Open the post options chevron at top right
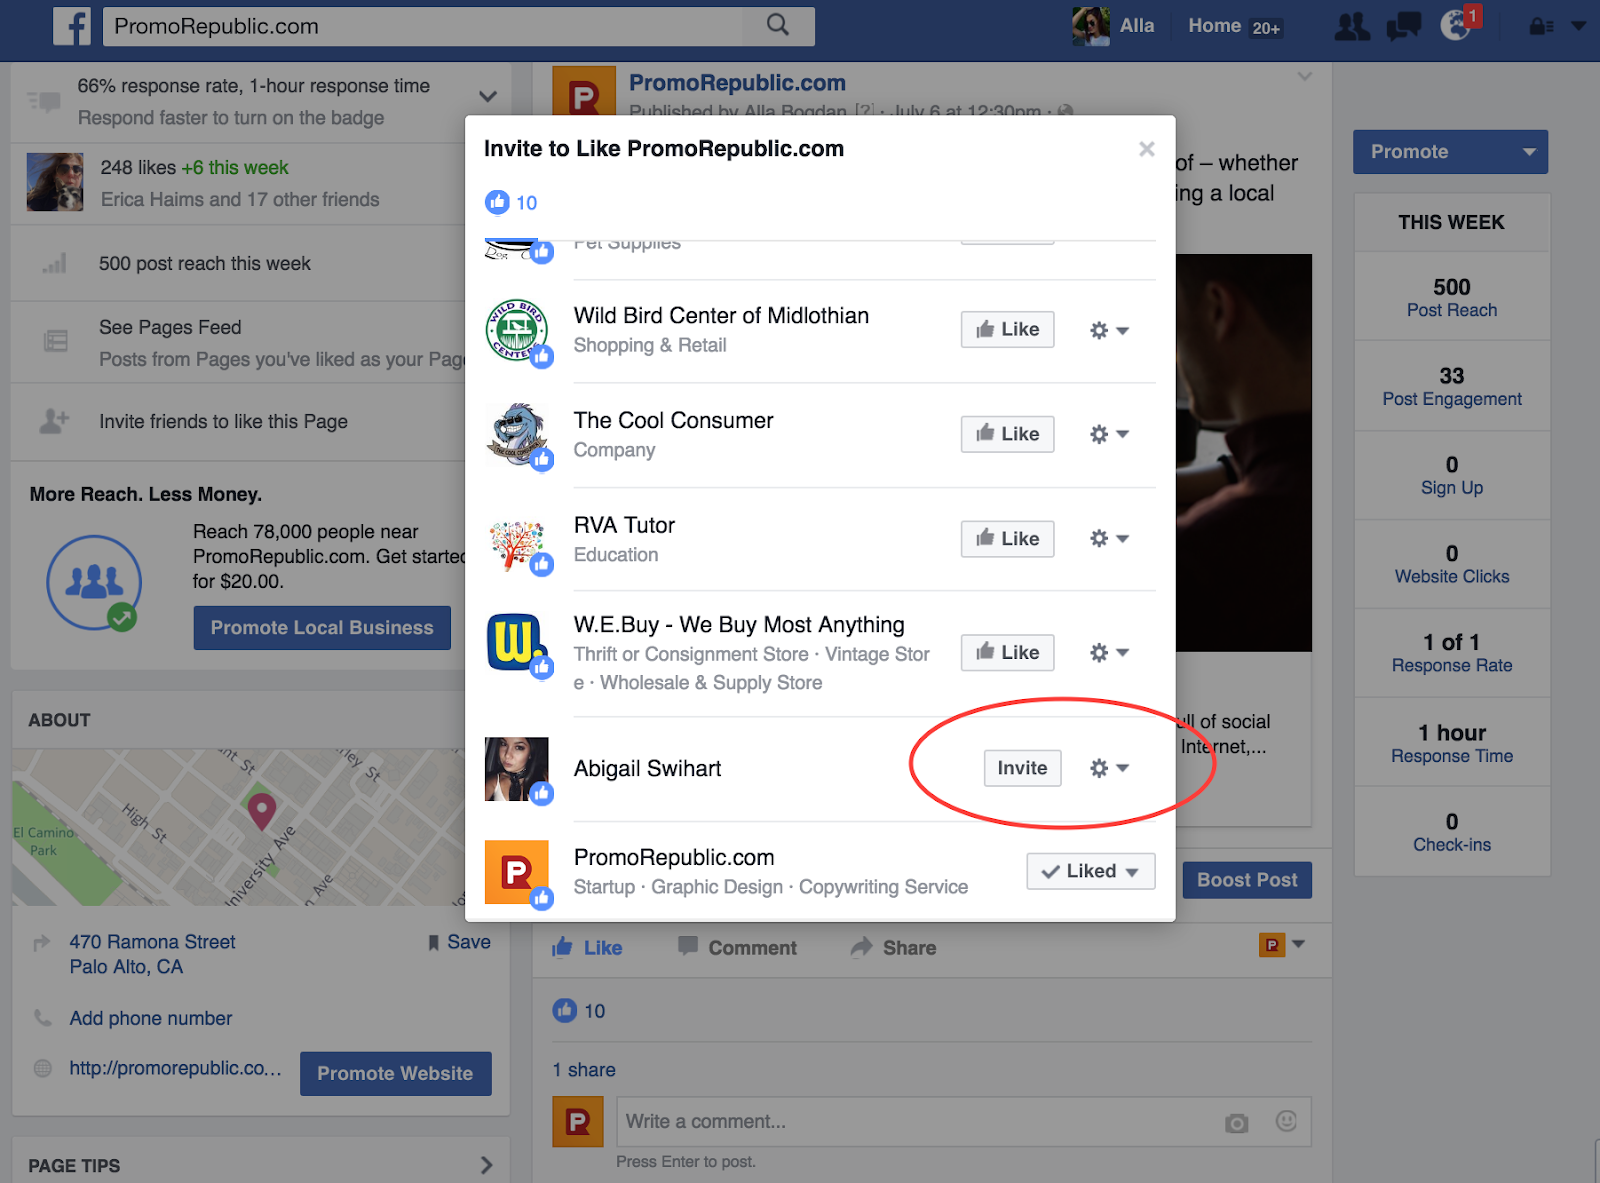This screenshot has width=1600, height=1183. coord(1304,77)
